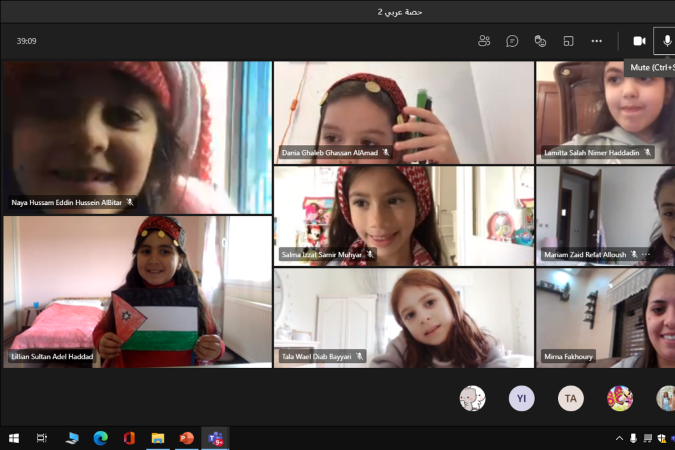Expand the hidden system tray icons
Screen dimensions: 675x450
[618, 438]
